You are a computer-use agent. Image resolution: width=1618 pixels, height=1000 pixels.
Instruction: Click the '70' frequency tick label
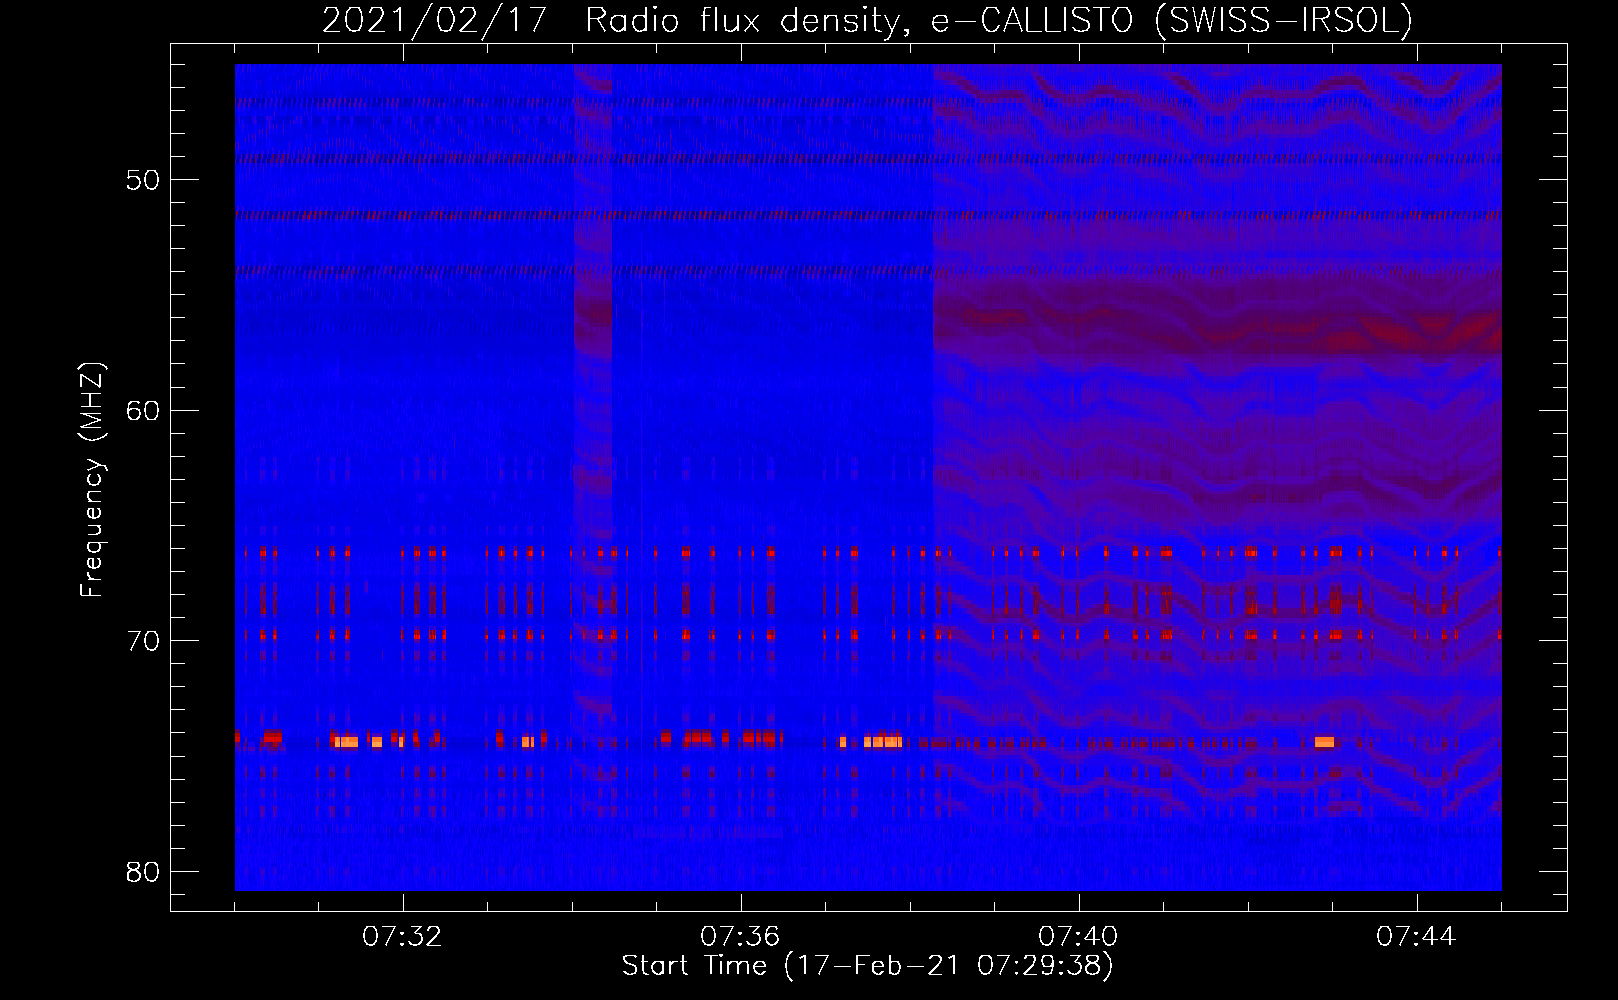pyautogui.click(x=144, y=640)
